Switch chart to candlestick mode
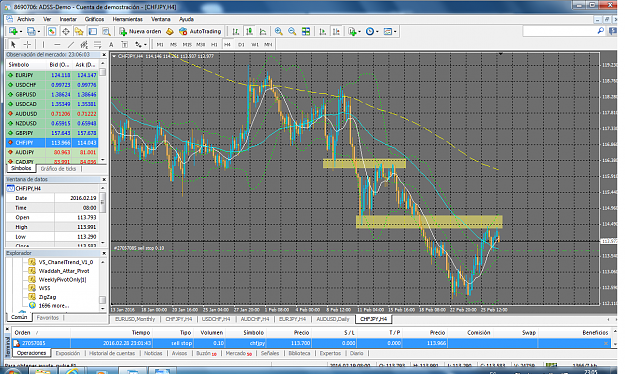 pyautogui.click(x=250, y=31)
